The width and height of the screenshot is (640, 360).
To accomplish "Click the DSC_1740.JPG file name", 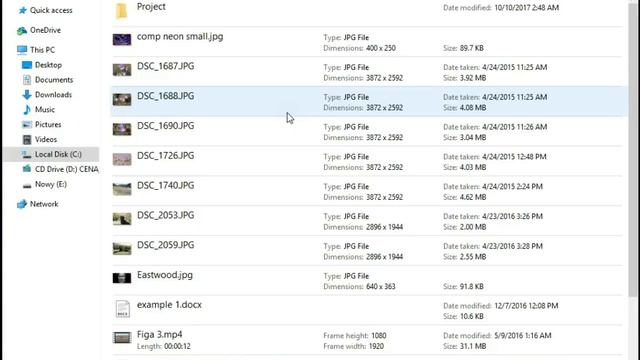I will (165, 185).
